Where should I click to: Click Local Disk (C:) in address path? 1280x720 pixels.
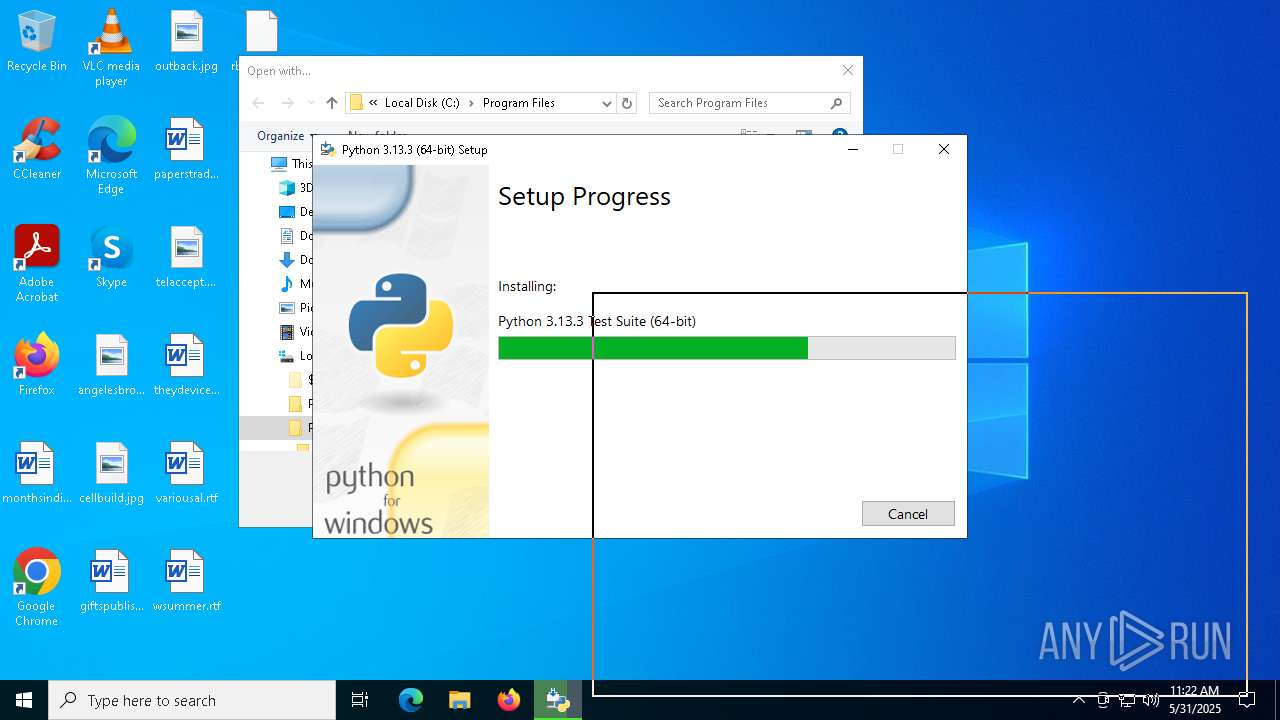click(x=422, y=103)
